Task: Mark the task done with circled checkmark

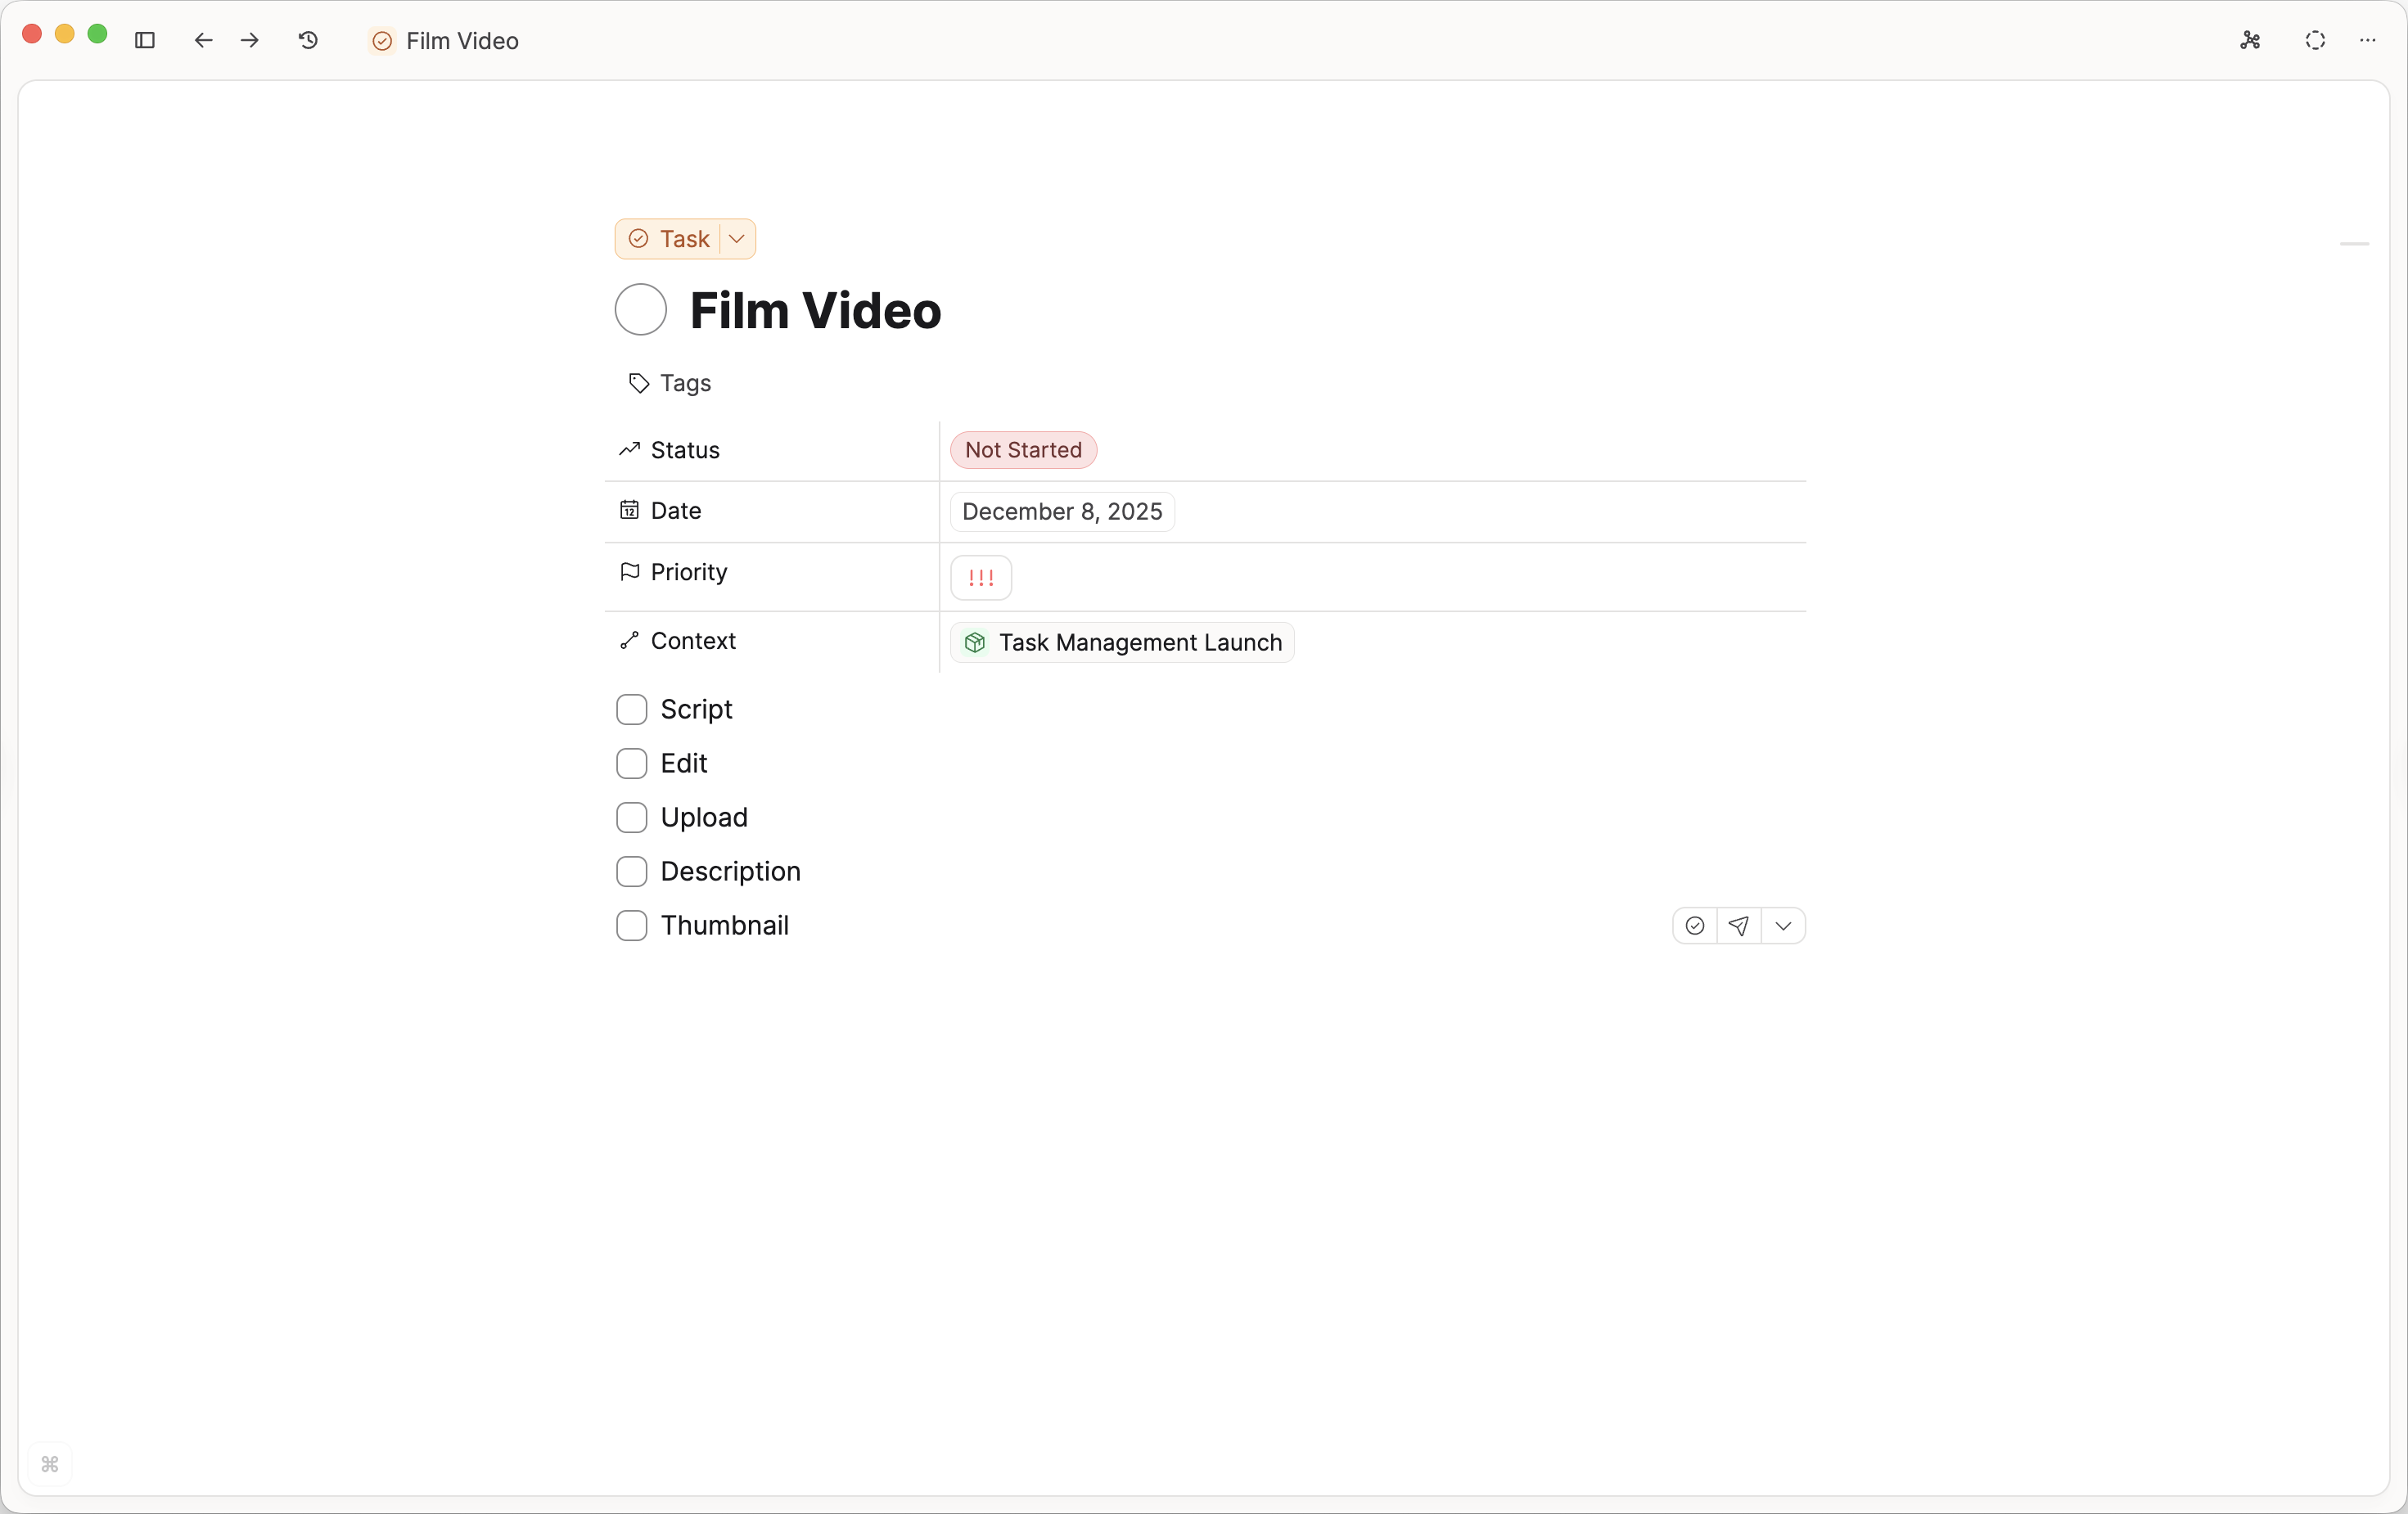Action: pos(1694,926)
